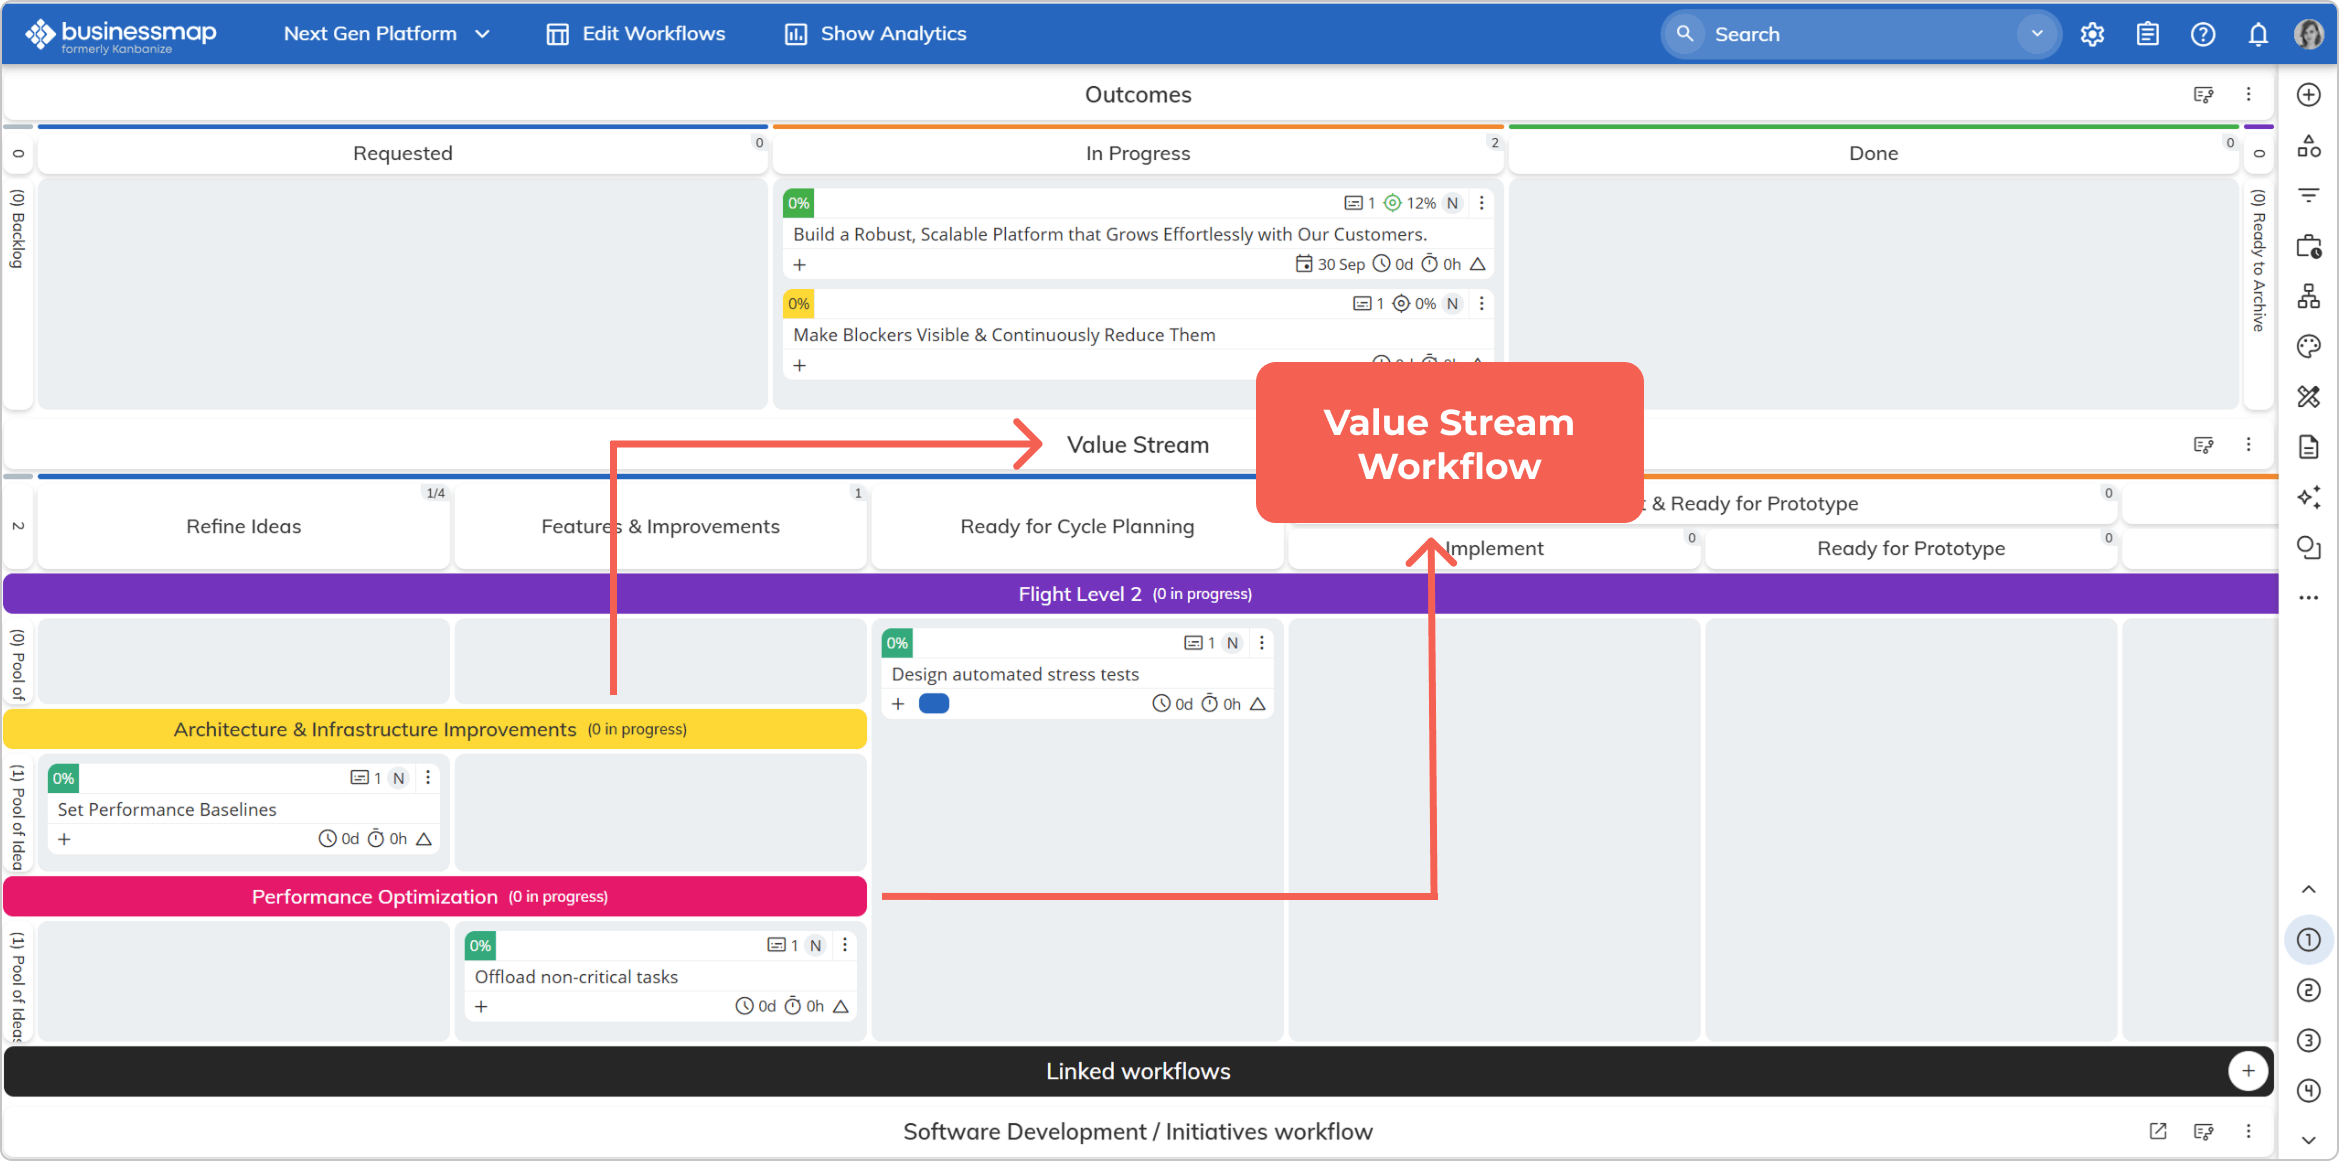Image resolution: width=2339 pixels, height=1161 pixels.
Task: Add a subtask on Set Performance Baselines card
Action: point(64,839)
